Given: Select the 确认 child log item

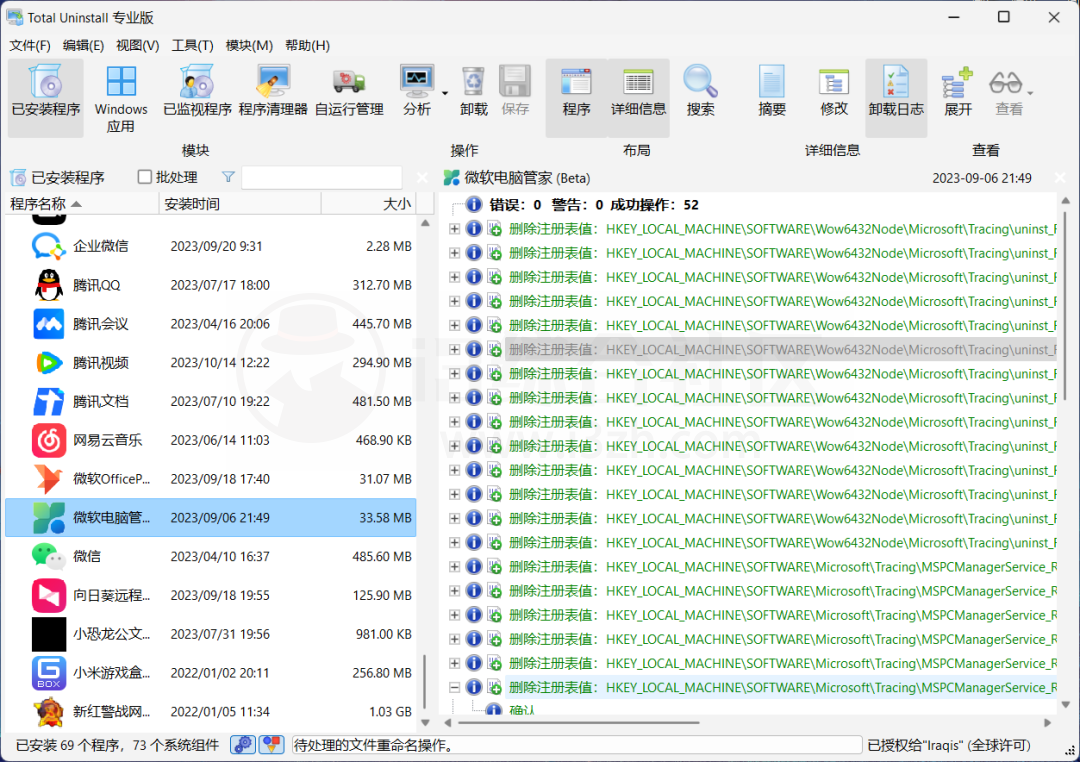Looking at the screenshot, I should pyautogui.click(x=522, y=710).
